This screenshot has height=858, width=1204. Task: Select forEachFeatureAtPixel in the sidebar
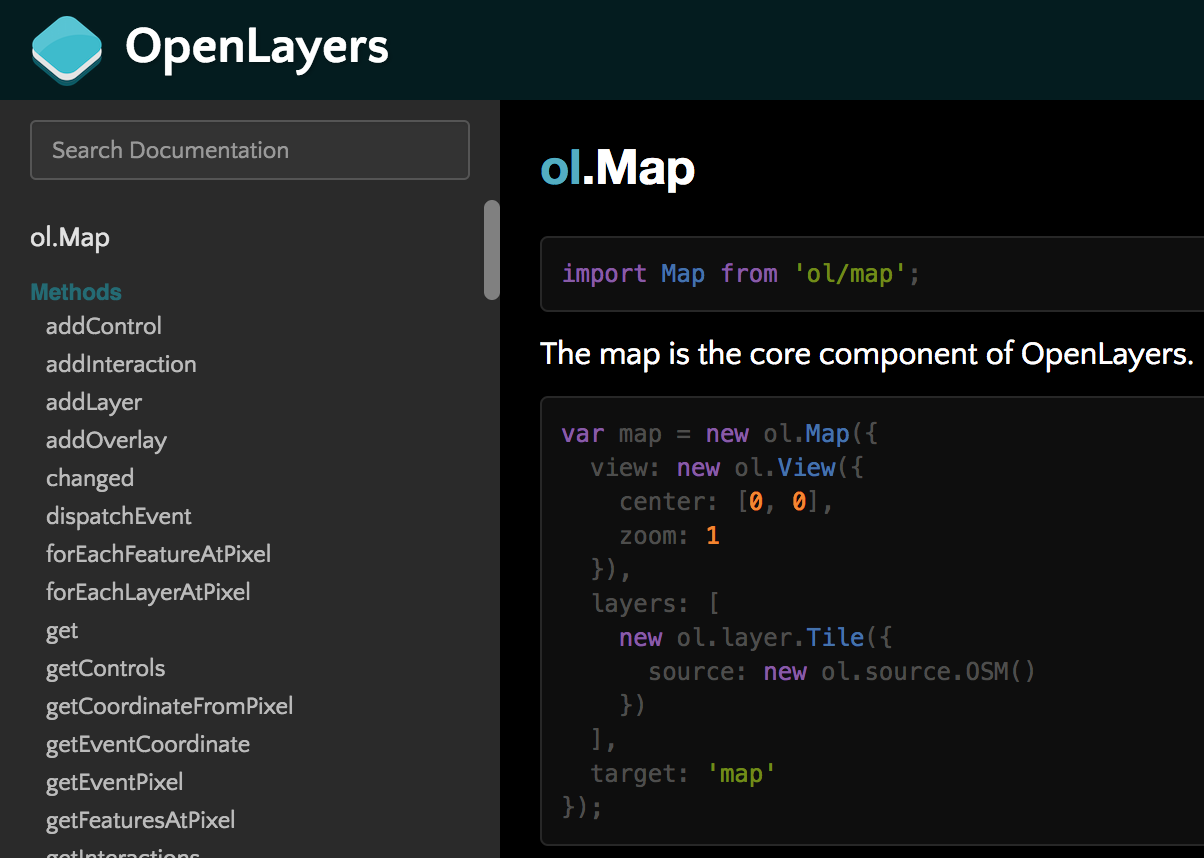(x=158, y=554)
